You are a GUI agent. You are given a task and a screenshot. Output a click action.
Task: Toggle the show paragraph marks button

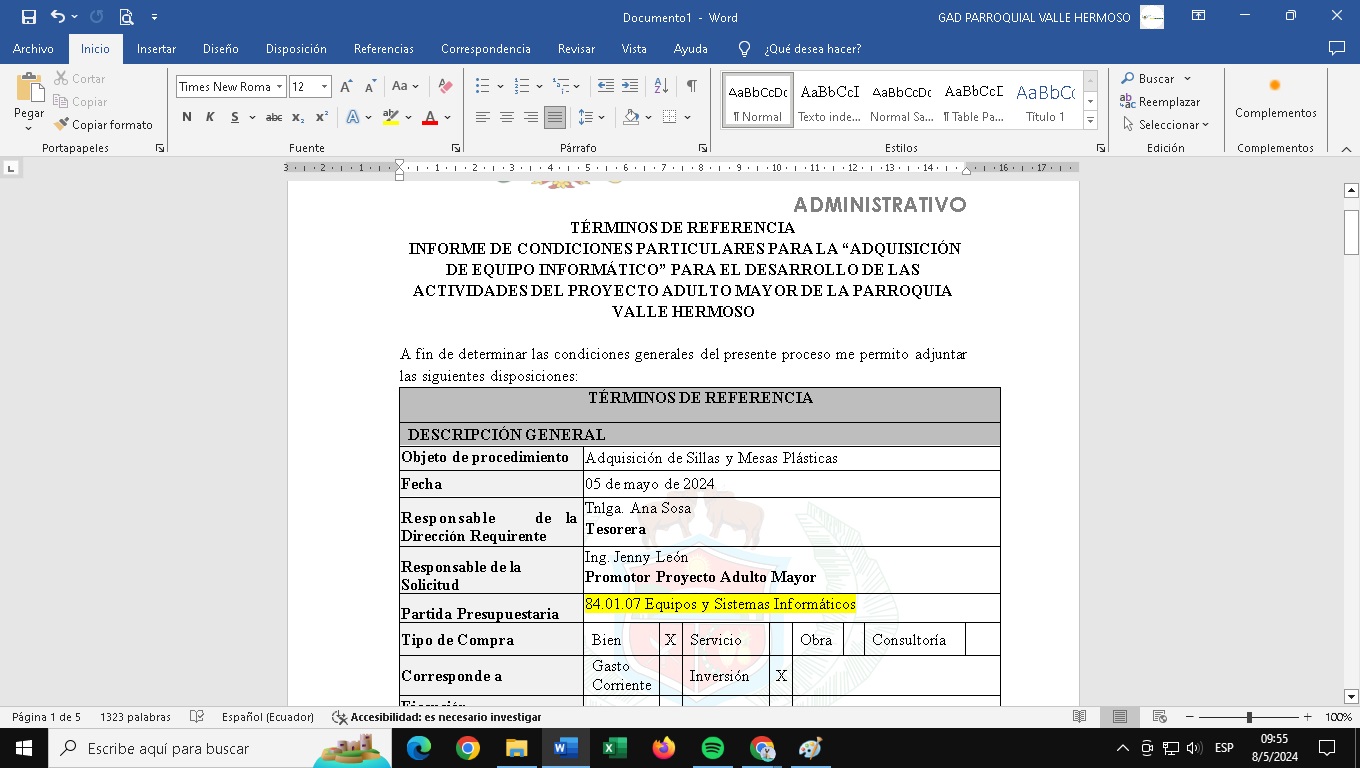tap(691, 87)
